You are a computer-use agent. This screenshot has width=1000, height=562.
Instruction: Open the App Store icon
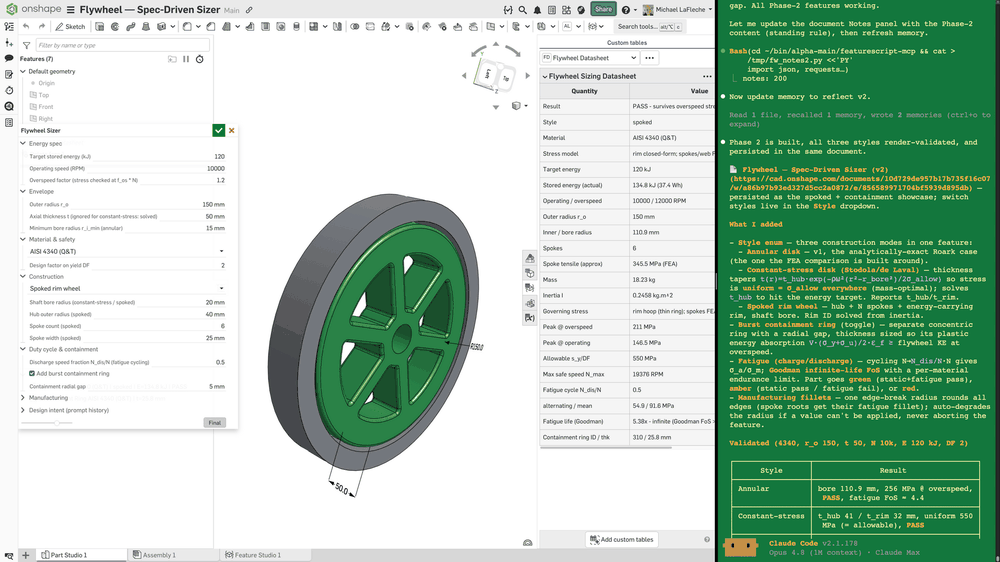566,10
